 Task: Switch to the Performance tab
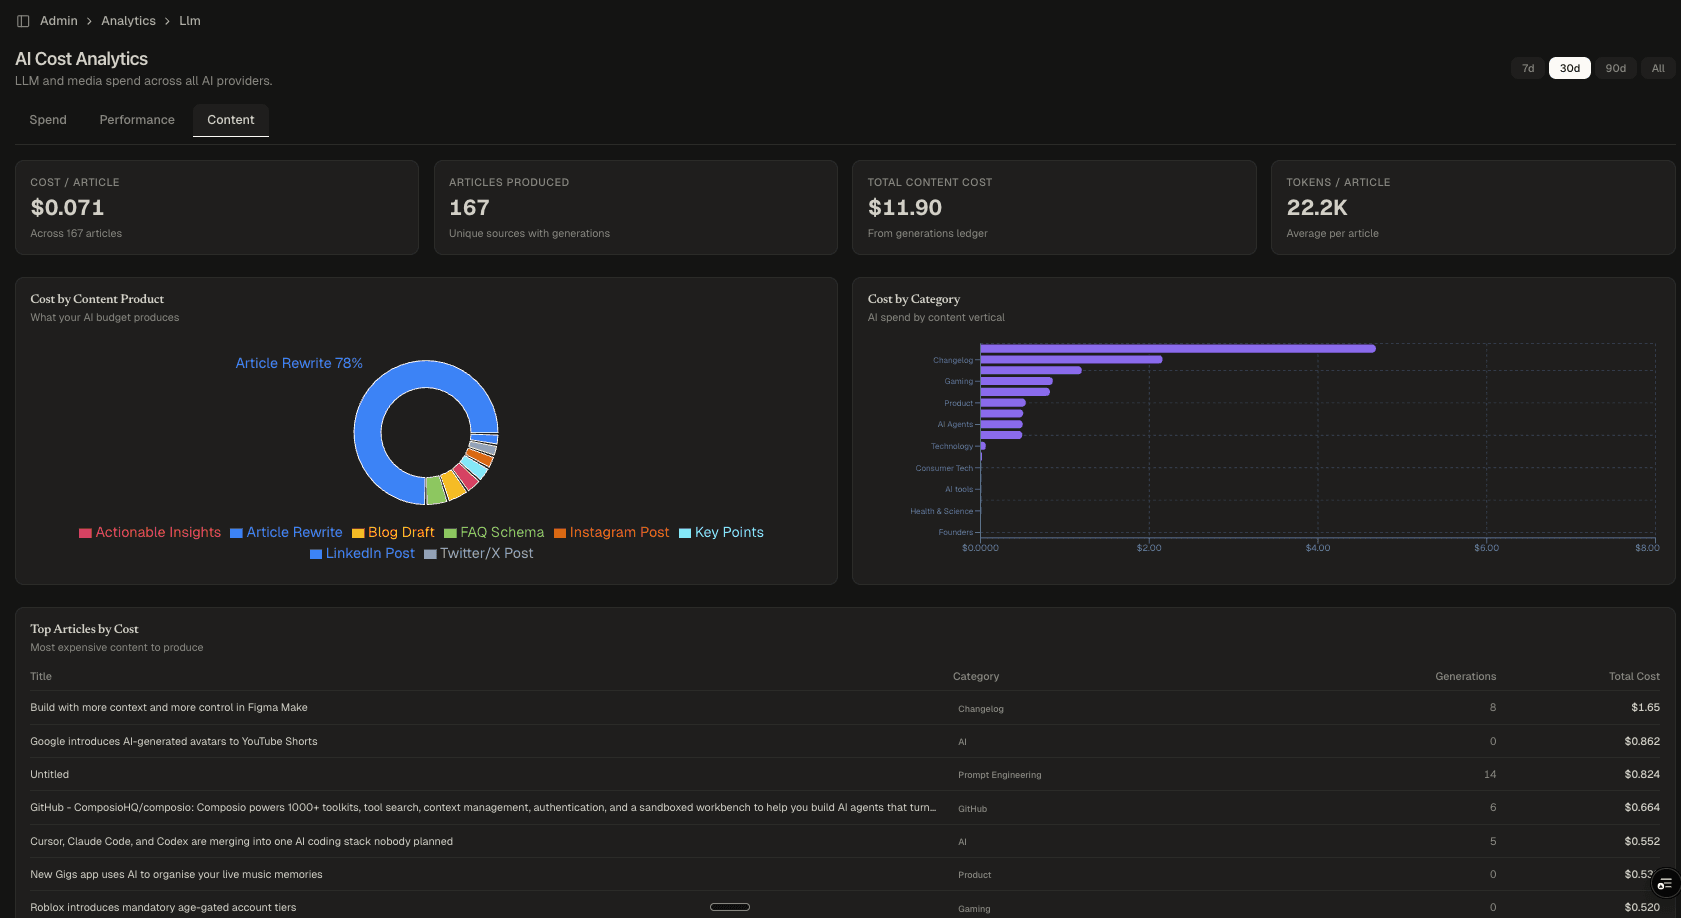[137, 120]
